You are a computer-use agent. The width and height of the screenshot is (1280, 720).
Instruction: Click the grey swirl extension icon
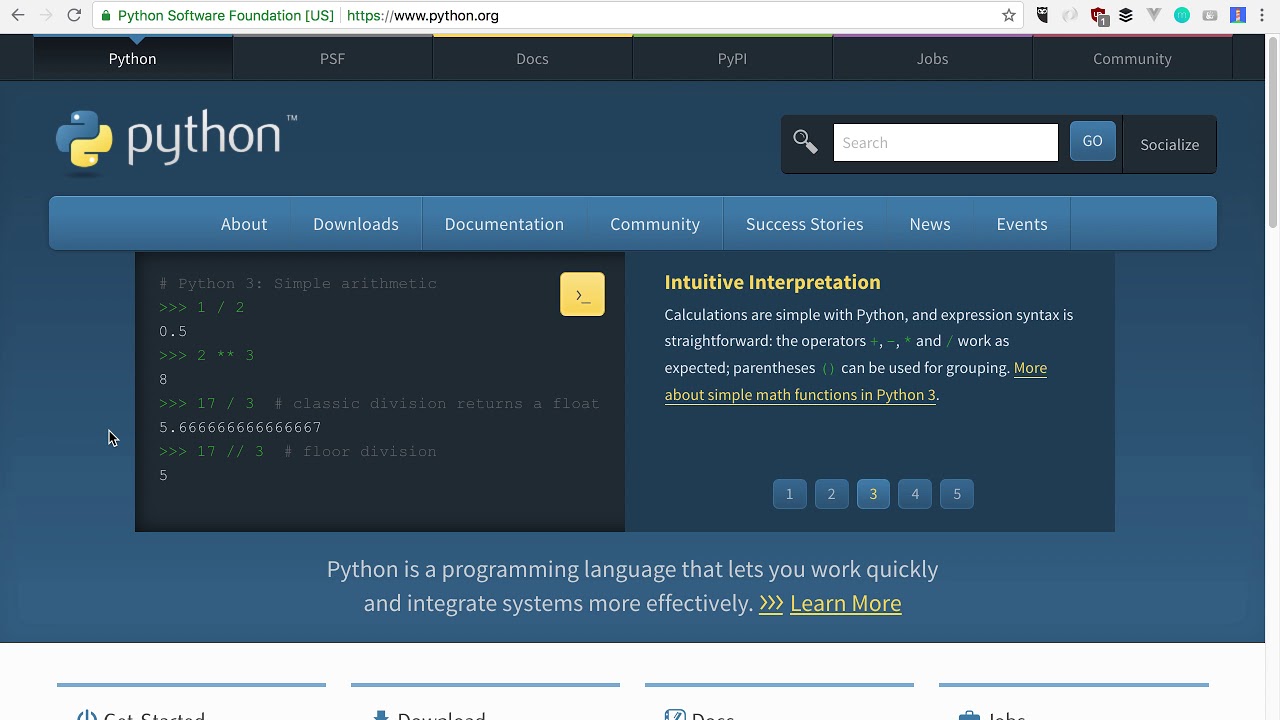1071,15
